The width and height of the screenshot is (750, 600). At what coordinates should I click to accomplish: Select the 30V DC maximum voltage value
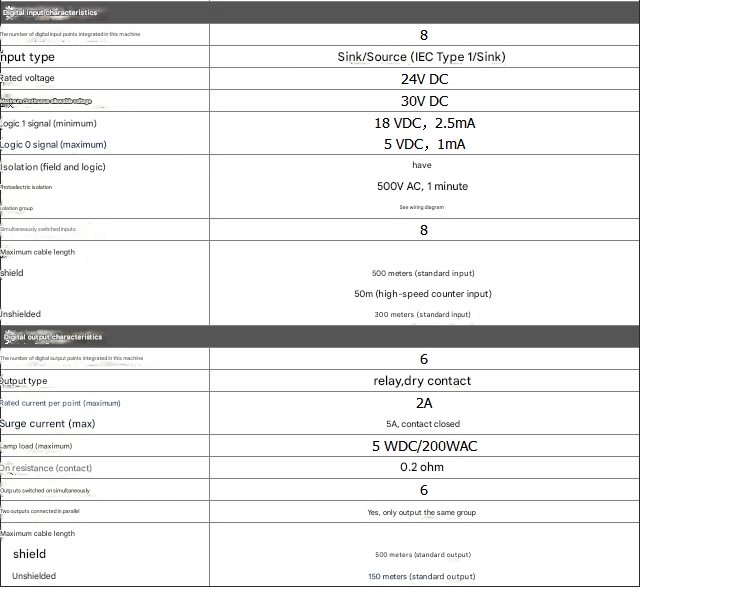tap(424, 101)
